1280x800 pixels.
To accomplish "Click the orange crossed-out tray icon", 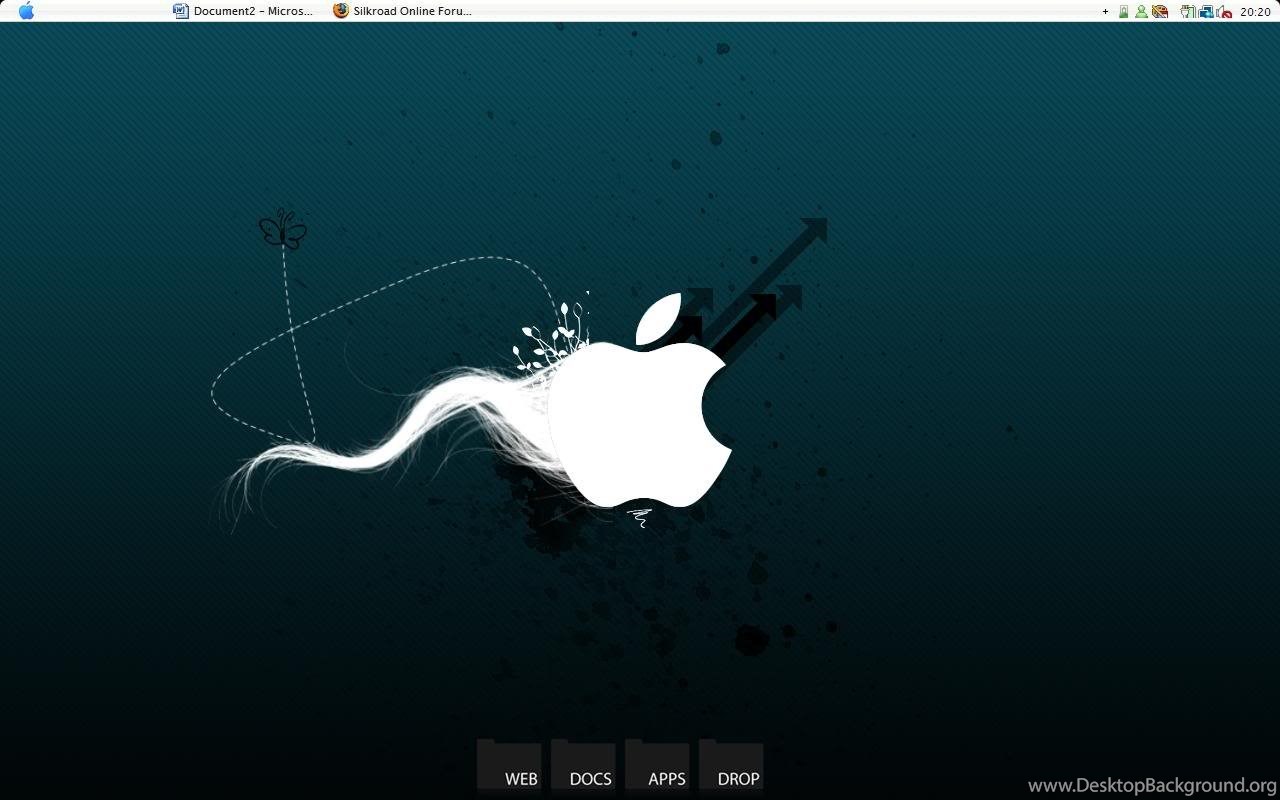I will click(1160, 12).
